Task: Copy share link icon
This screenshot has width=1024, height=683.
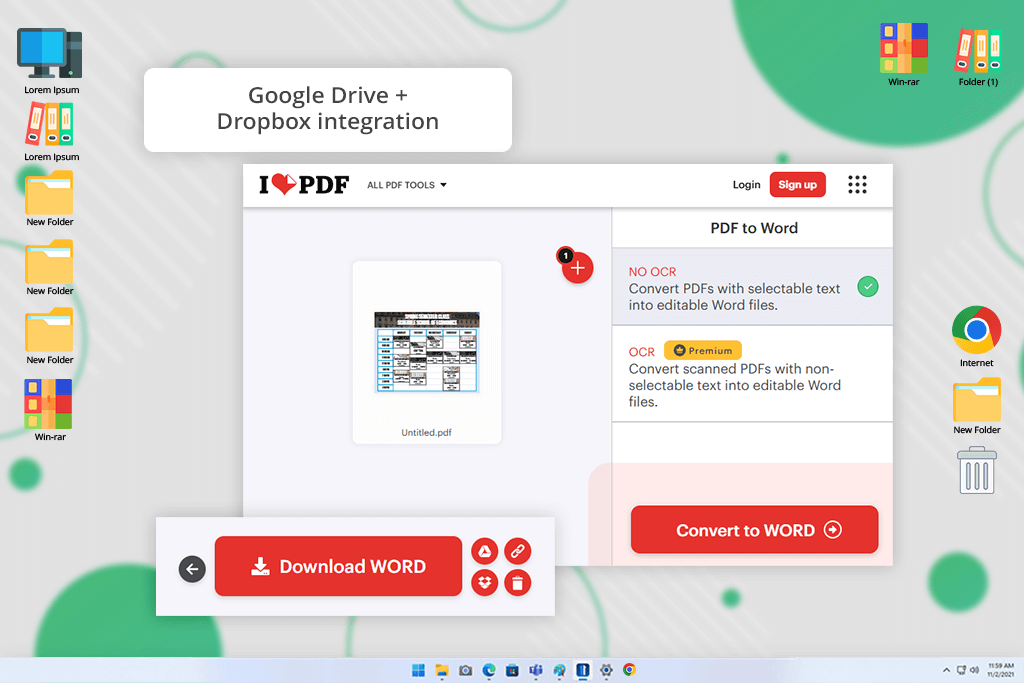Action: pos(517,551)
